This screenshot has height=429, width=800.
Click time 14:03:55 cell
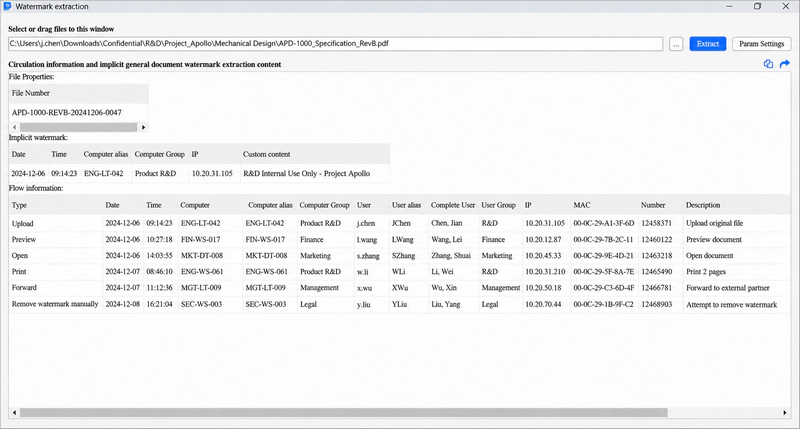159,256
